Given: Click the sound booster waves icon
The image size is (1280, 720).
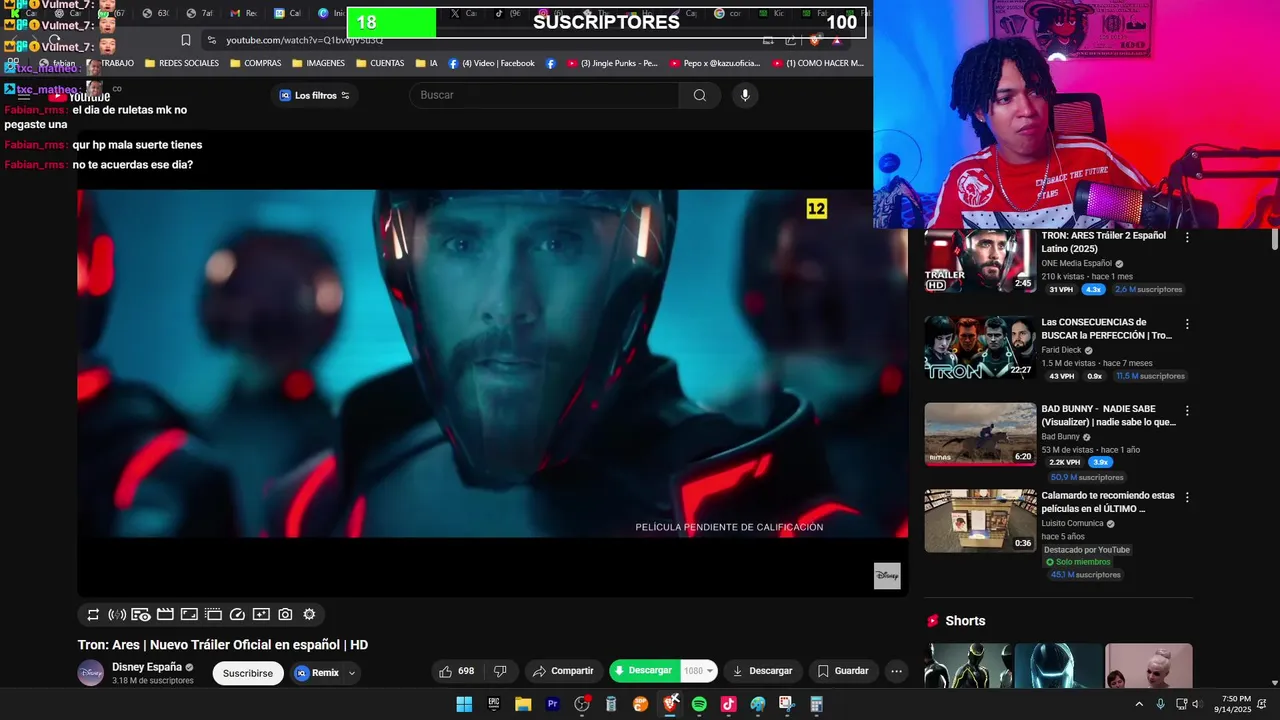Looking at the screenshot, I should pos(117,615).
